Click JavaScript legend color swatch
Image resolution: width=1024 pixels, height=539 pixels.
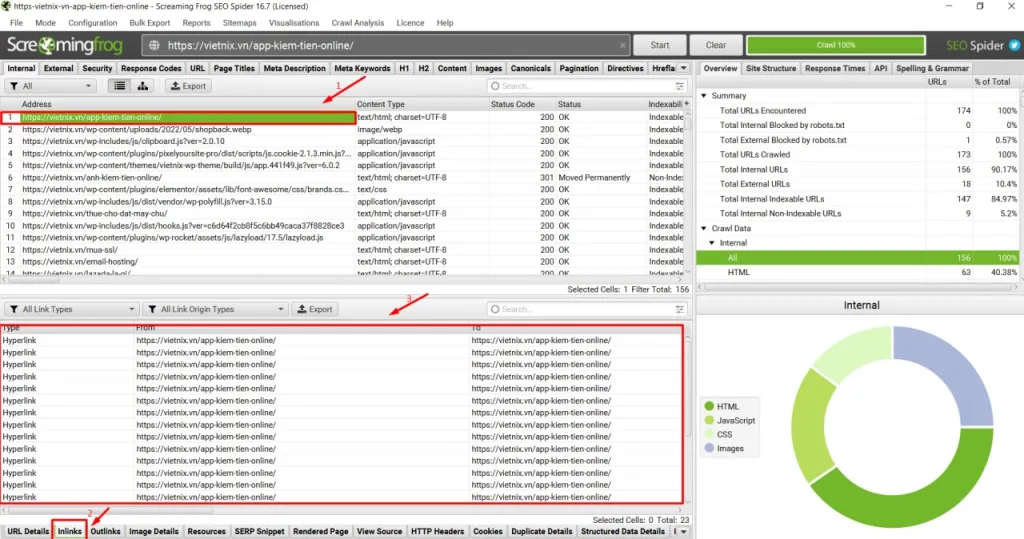(709, 420)
